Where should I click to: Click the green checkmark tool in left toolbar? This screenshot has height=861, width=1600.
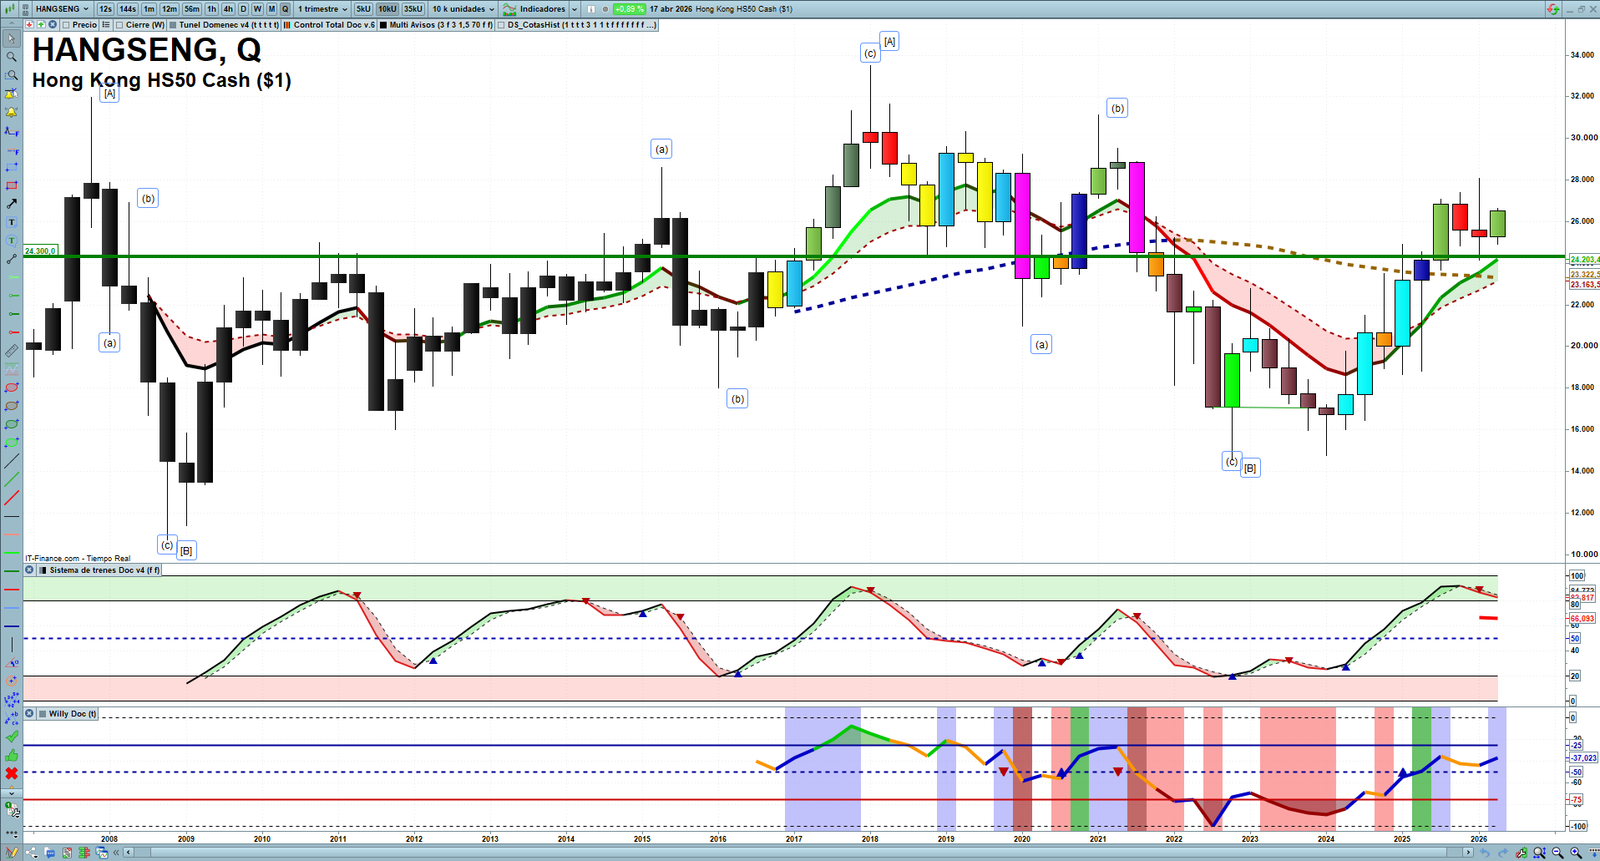(11, 737)
